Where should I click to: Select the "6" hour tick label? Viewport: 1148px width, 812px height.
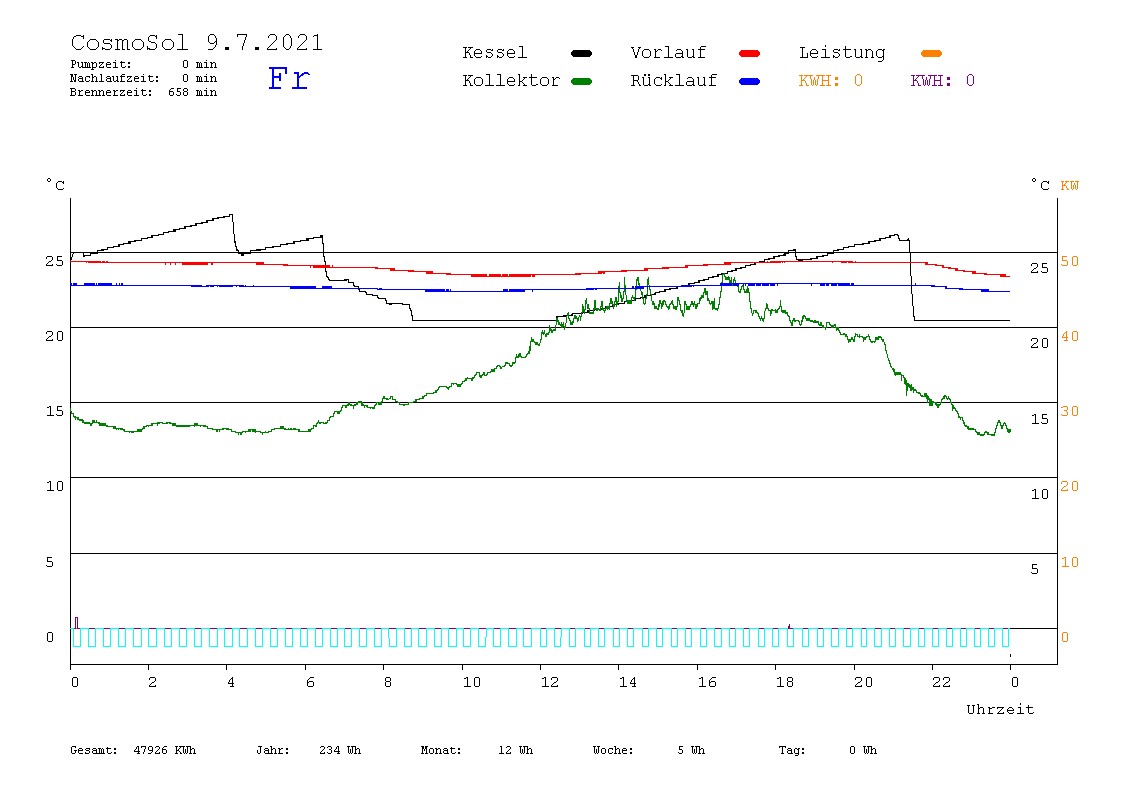click(310, 682)
